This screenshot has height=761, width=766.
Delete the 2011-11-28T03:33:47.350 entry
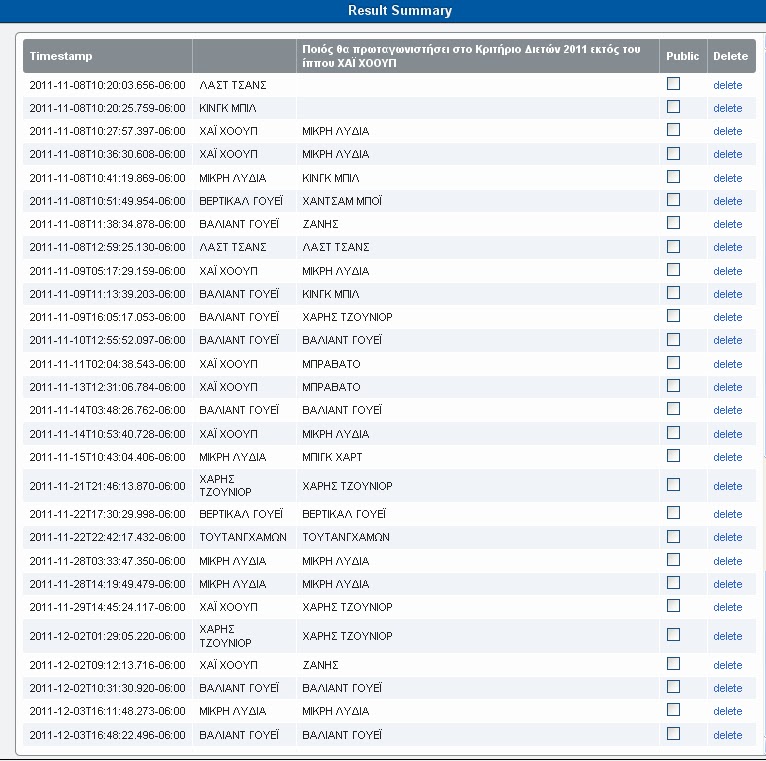(x=727, y=561)
